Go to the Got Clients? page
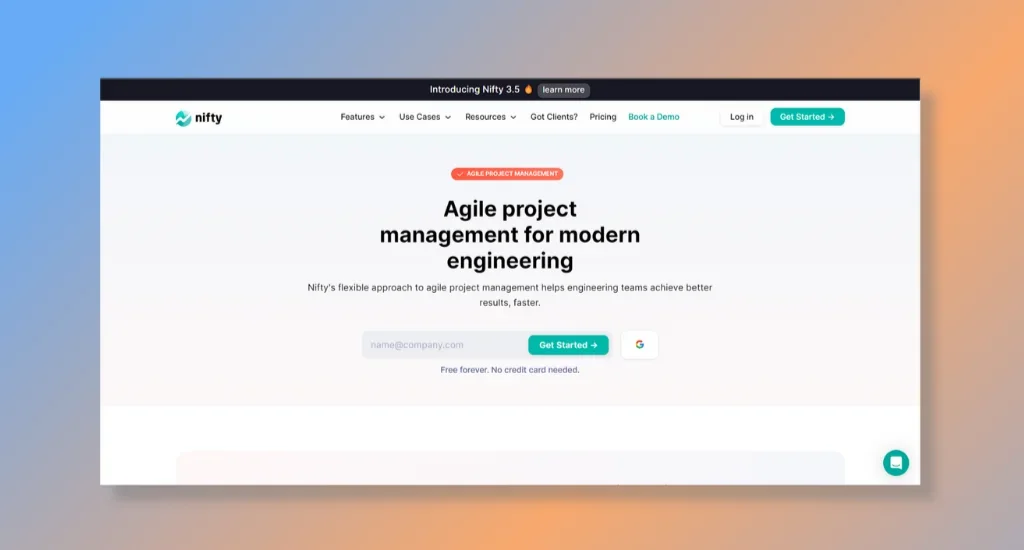 pyautogui.click(x=554, y=117)
